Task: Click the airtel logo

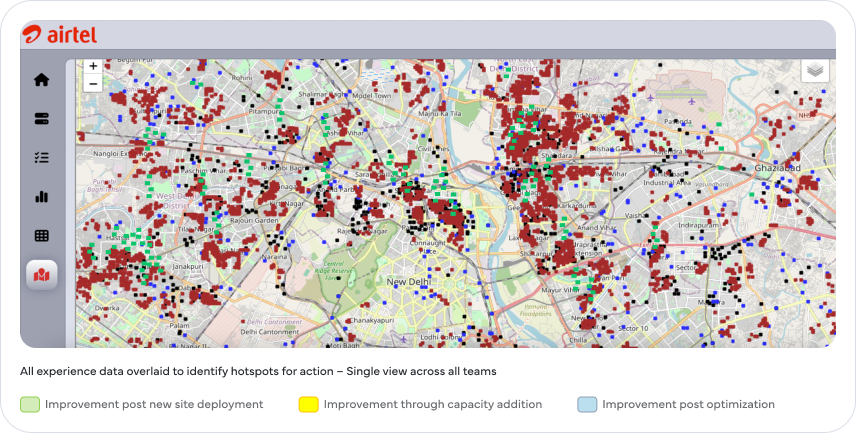Action: (60, 35)
